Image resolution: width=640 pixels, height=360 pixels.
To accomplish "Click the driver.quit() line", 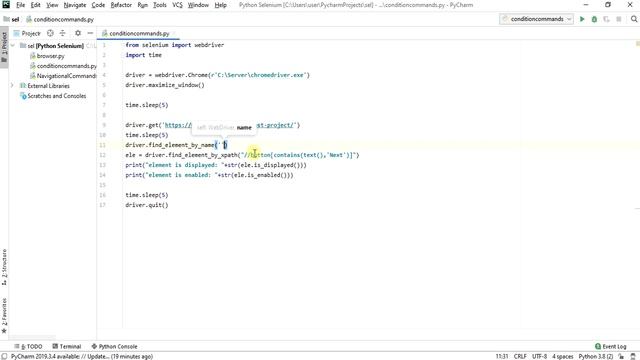I will [147, 205].
